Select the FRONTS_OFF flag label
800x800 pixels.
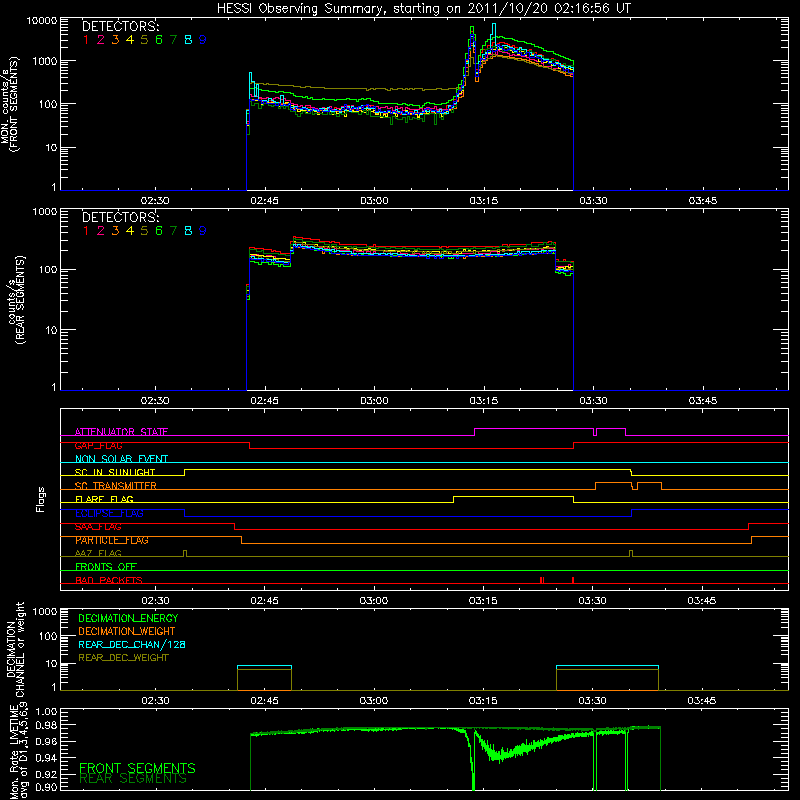[106, 566]
